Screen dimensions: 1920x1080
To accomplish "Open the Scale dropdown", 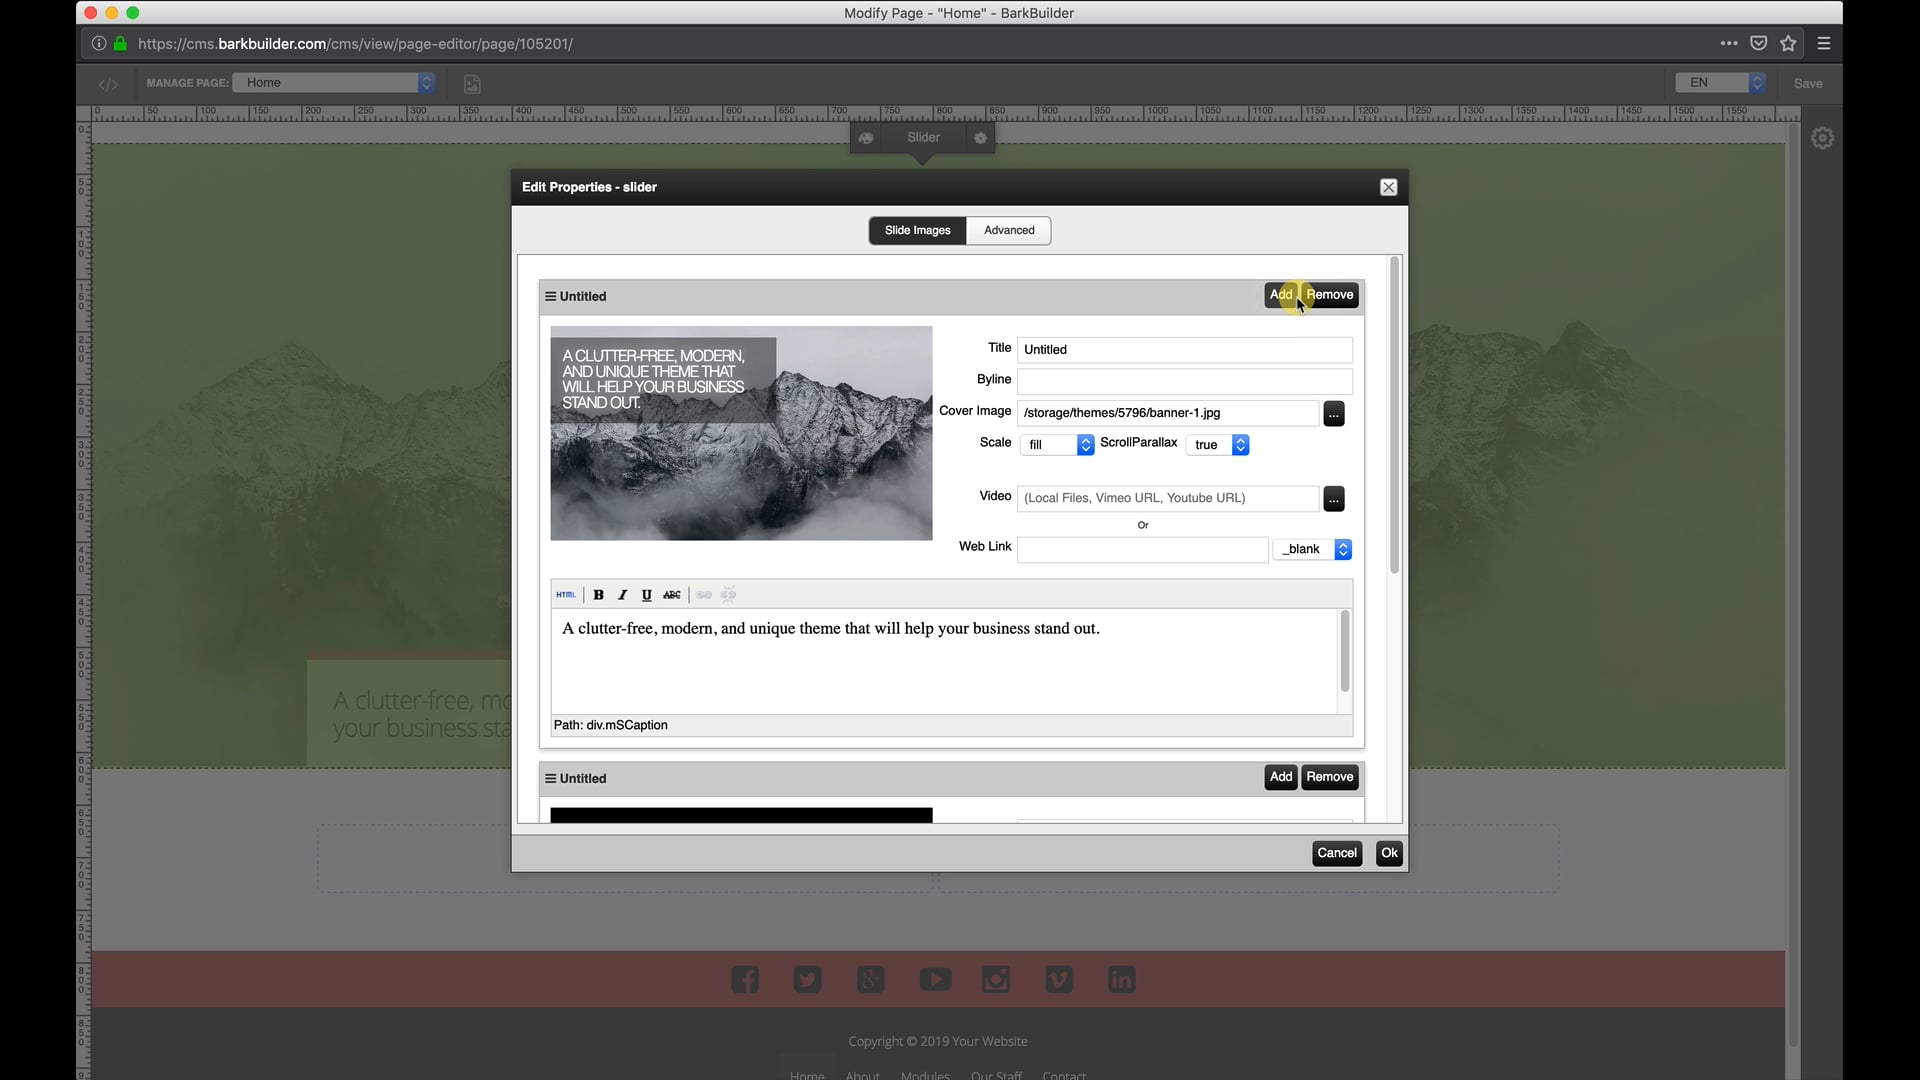I will tap(1057, 445).
